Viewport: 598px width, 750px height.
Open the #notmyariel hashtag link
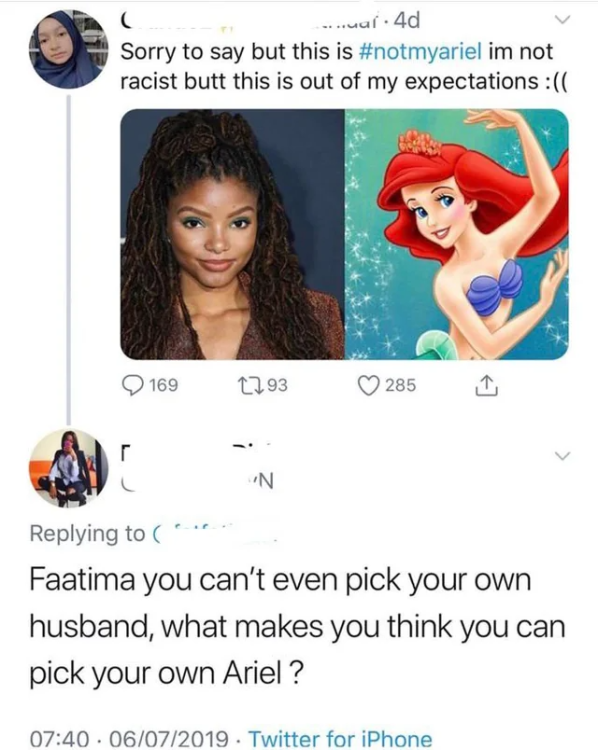pos(420,51)
